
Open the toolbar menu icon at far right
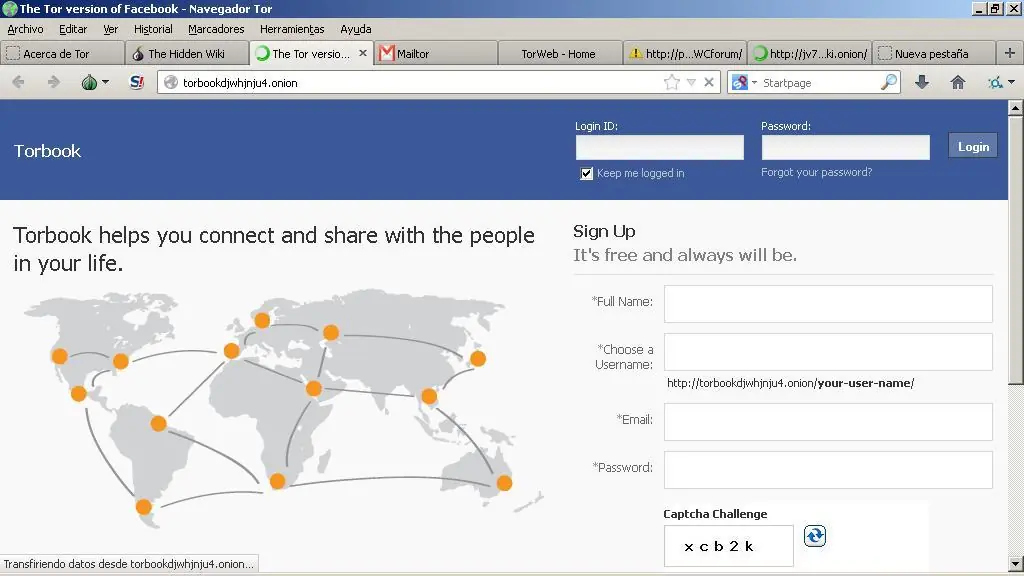coord(1000,82)
